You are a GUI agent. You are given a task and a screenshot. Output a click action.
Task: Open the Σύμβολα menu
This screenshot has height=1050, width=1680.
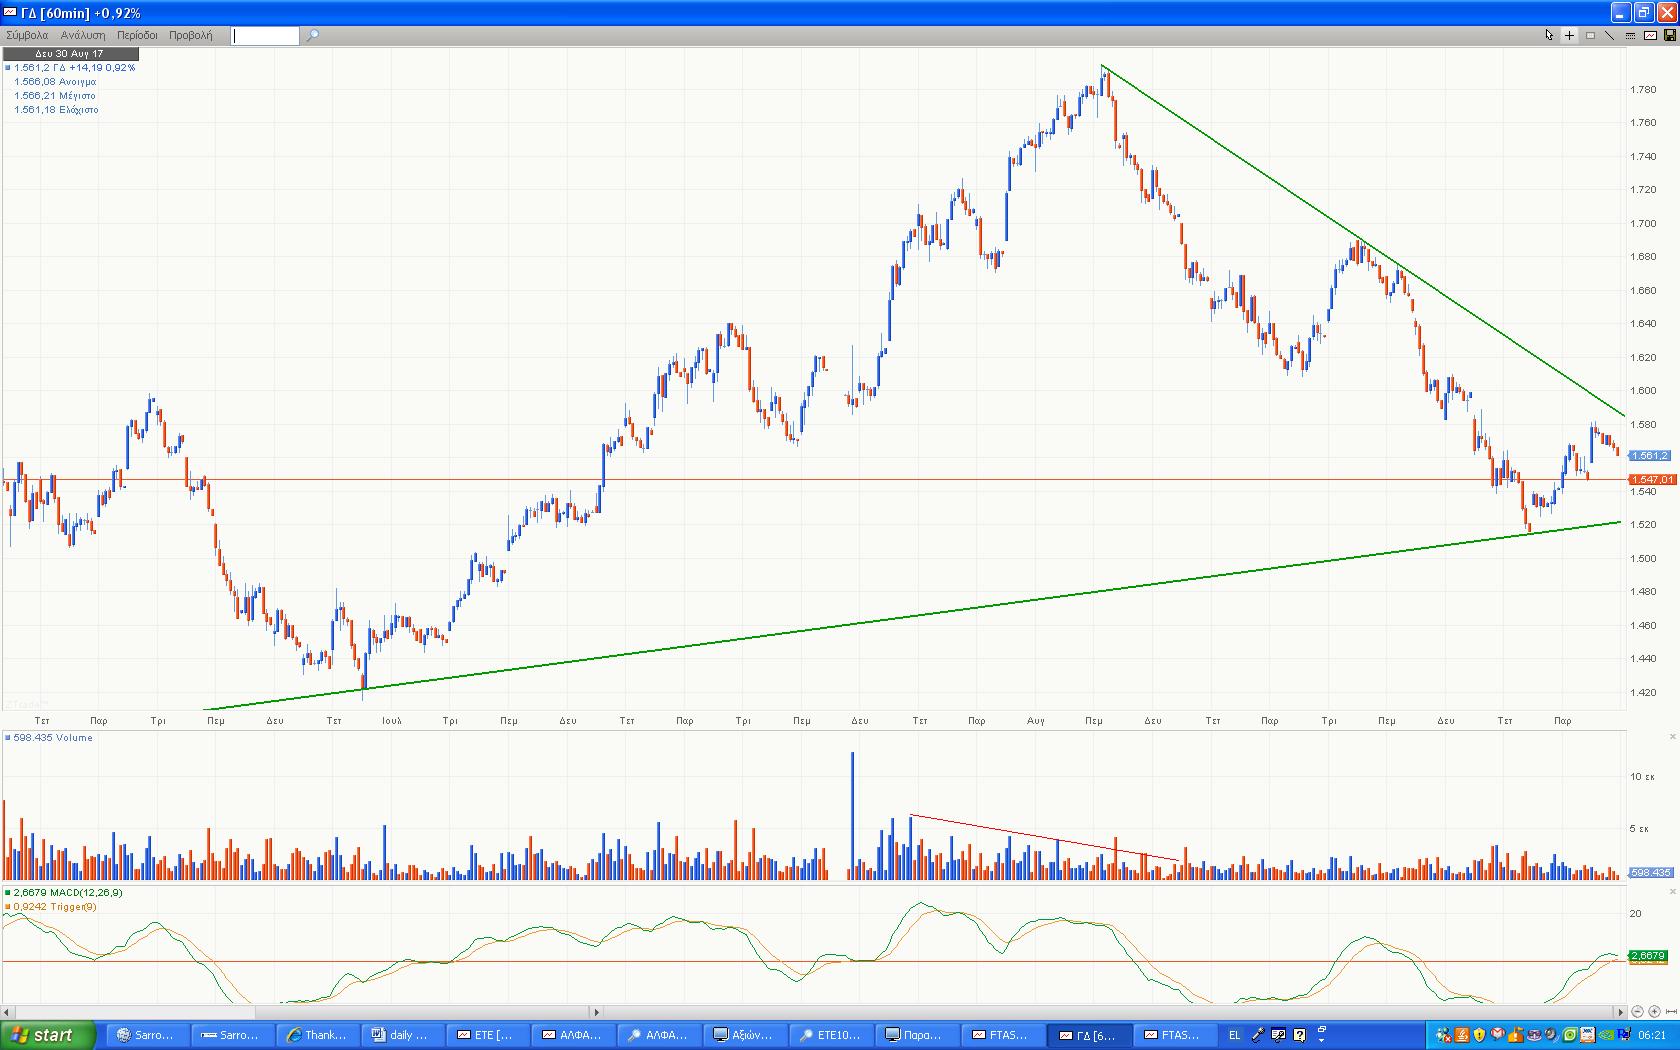[27, 35]
